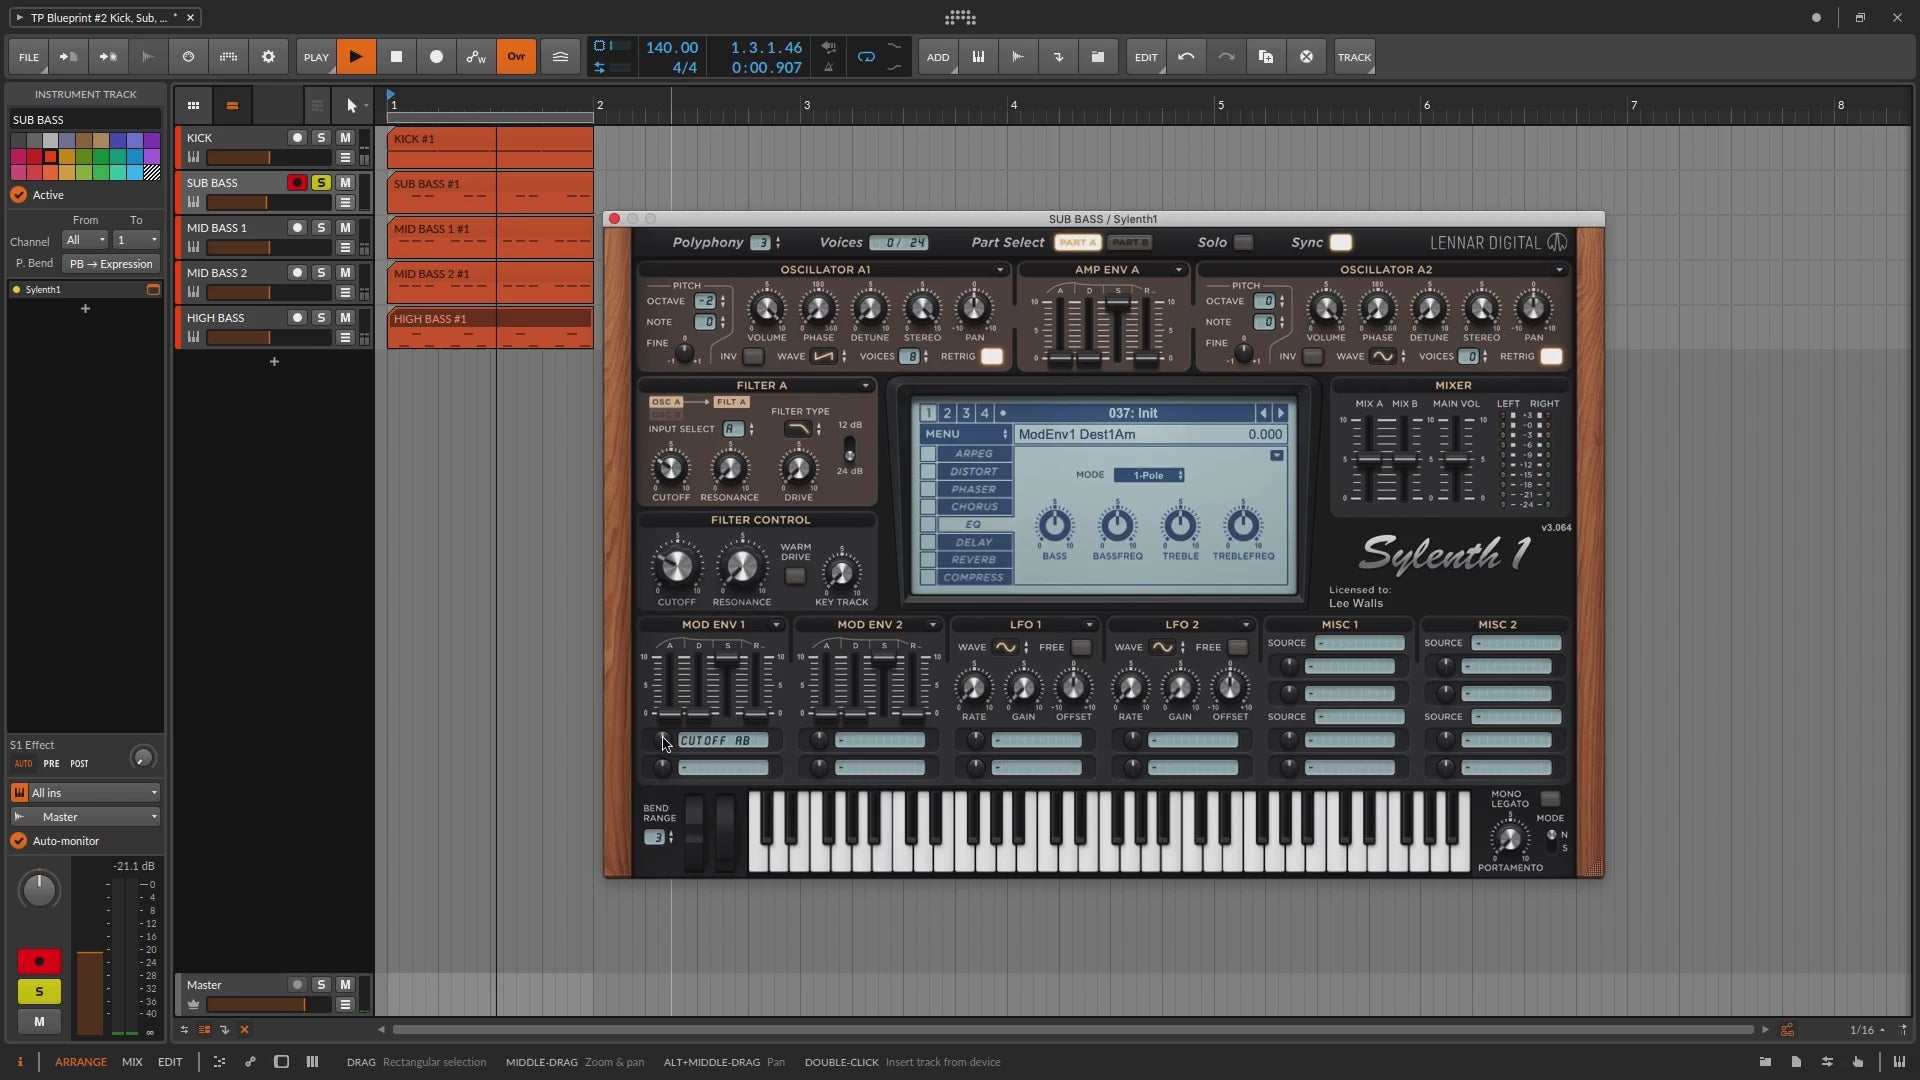The height and width of the screenshot is (1080, 1920).
Task: Click the automation write icon
Action: pyautogui.click(x=476, y=57)
